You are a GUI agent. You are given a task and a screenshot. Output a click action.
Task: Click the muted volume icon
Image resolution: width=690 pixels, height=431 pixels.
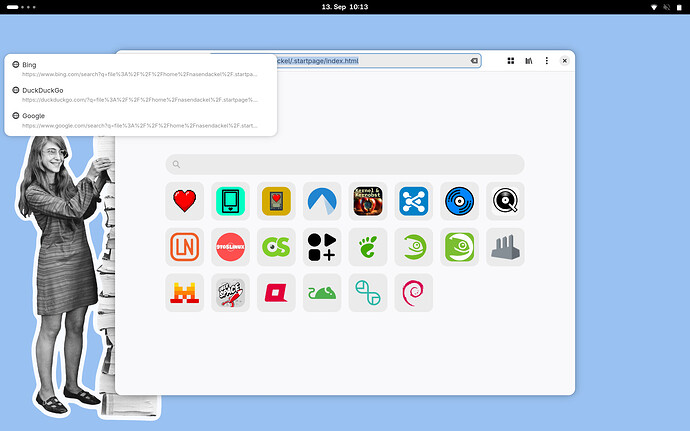(667, 7)
